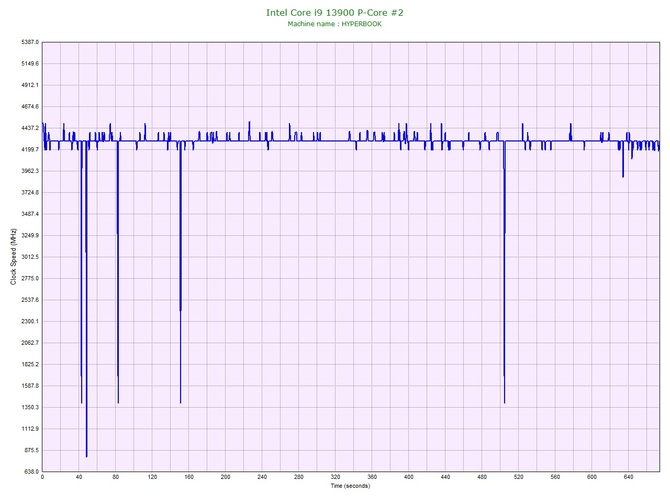This screenshot has width=670, height=503.
Task: Click the 875.5 y-axis value
Action: click(x=31, y=450)
